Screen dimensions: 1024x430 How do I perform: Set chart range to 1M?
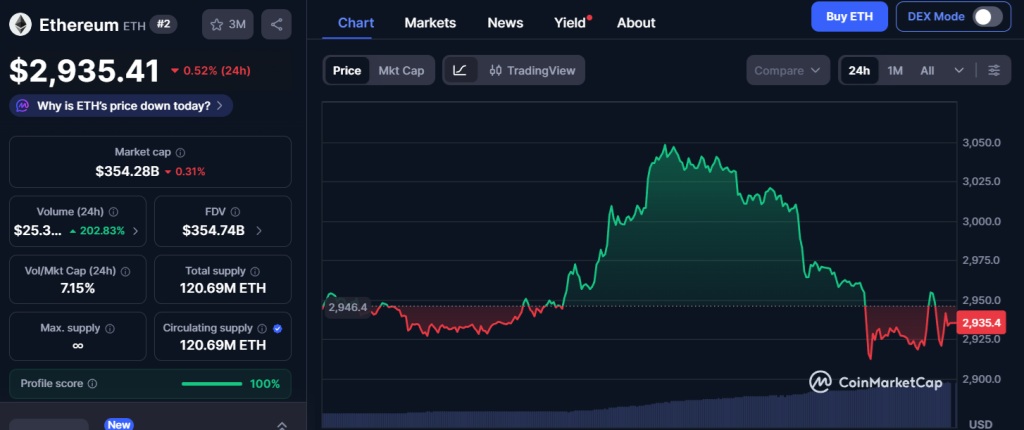895,71
